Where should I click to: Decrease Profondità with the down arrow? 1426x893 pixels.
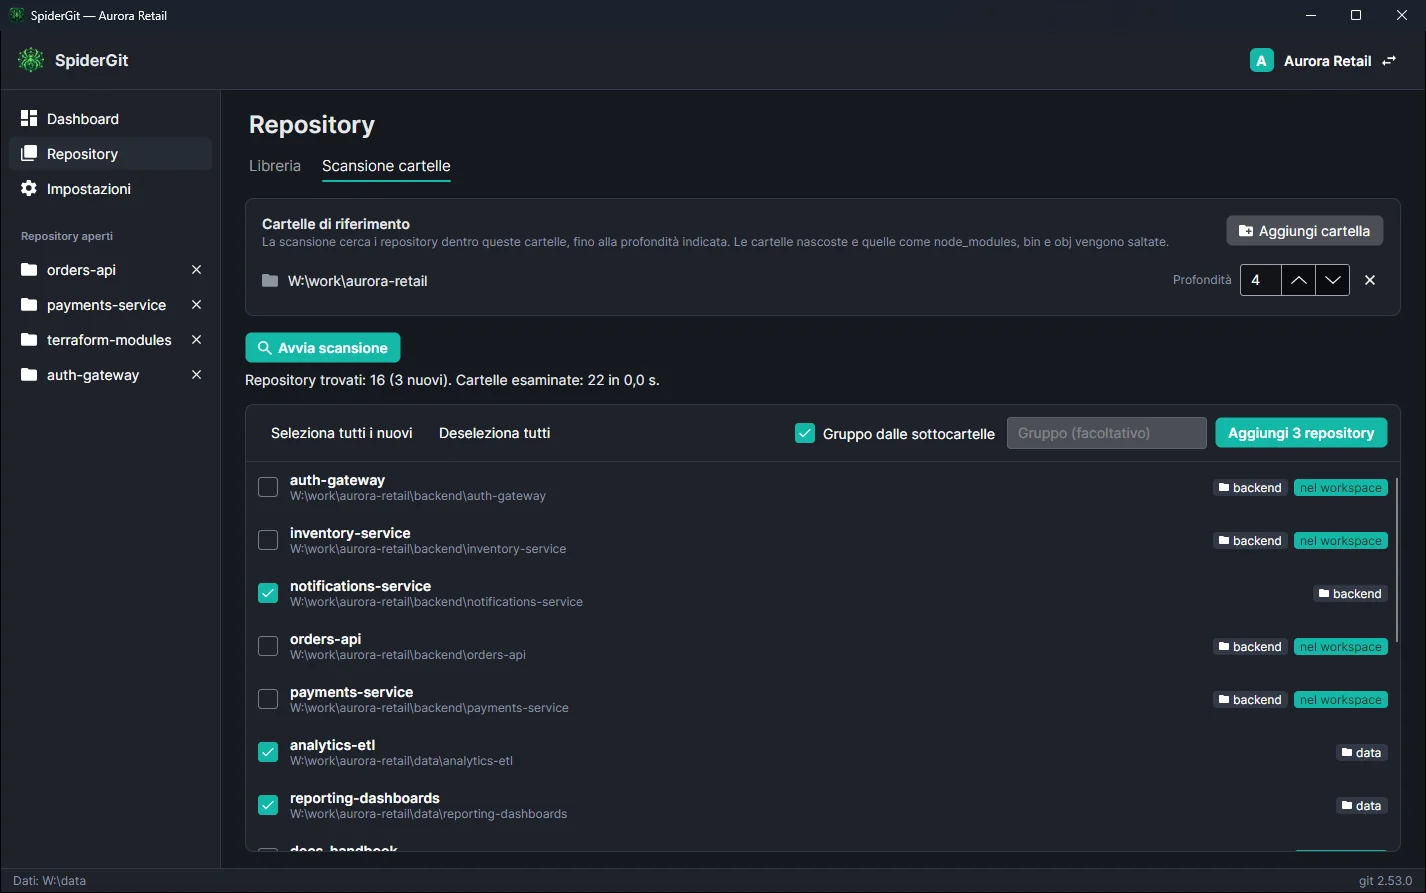click(1332, 280)
